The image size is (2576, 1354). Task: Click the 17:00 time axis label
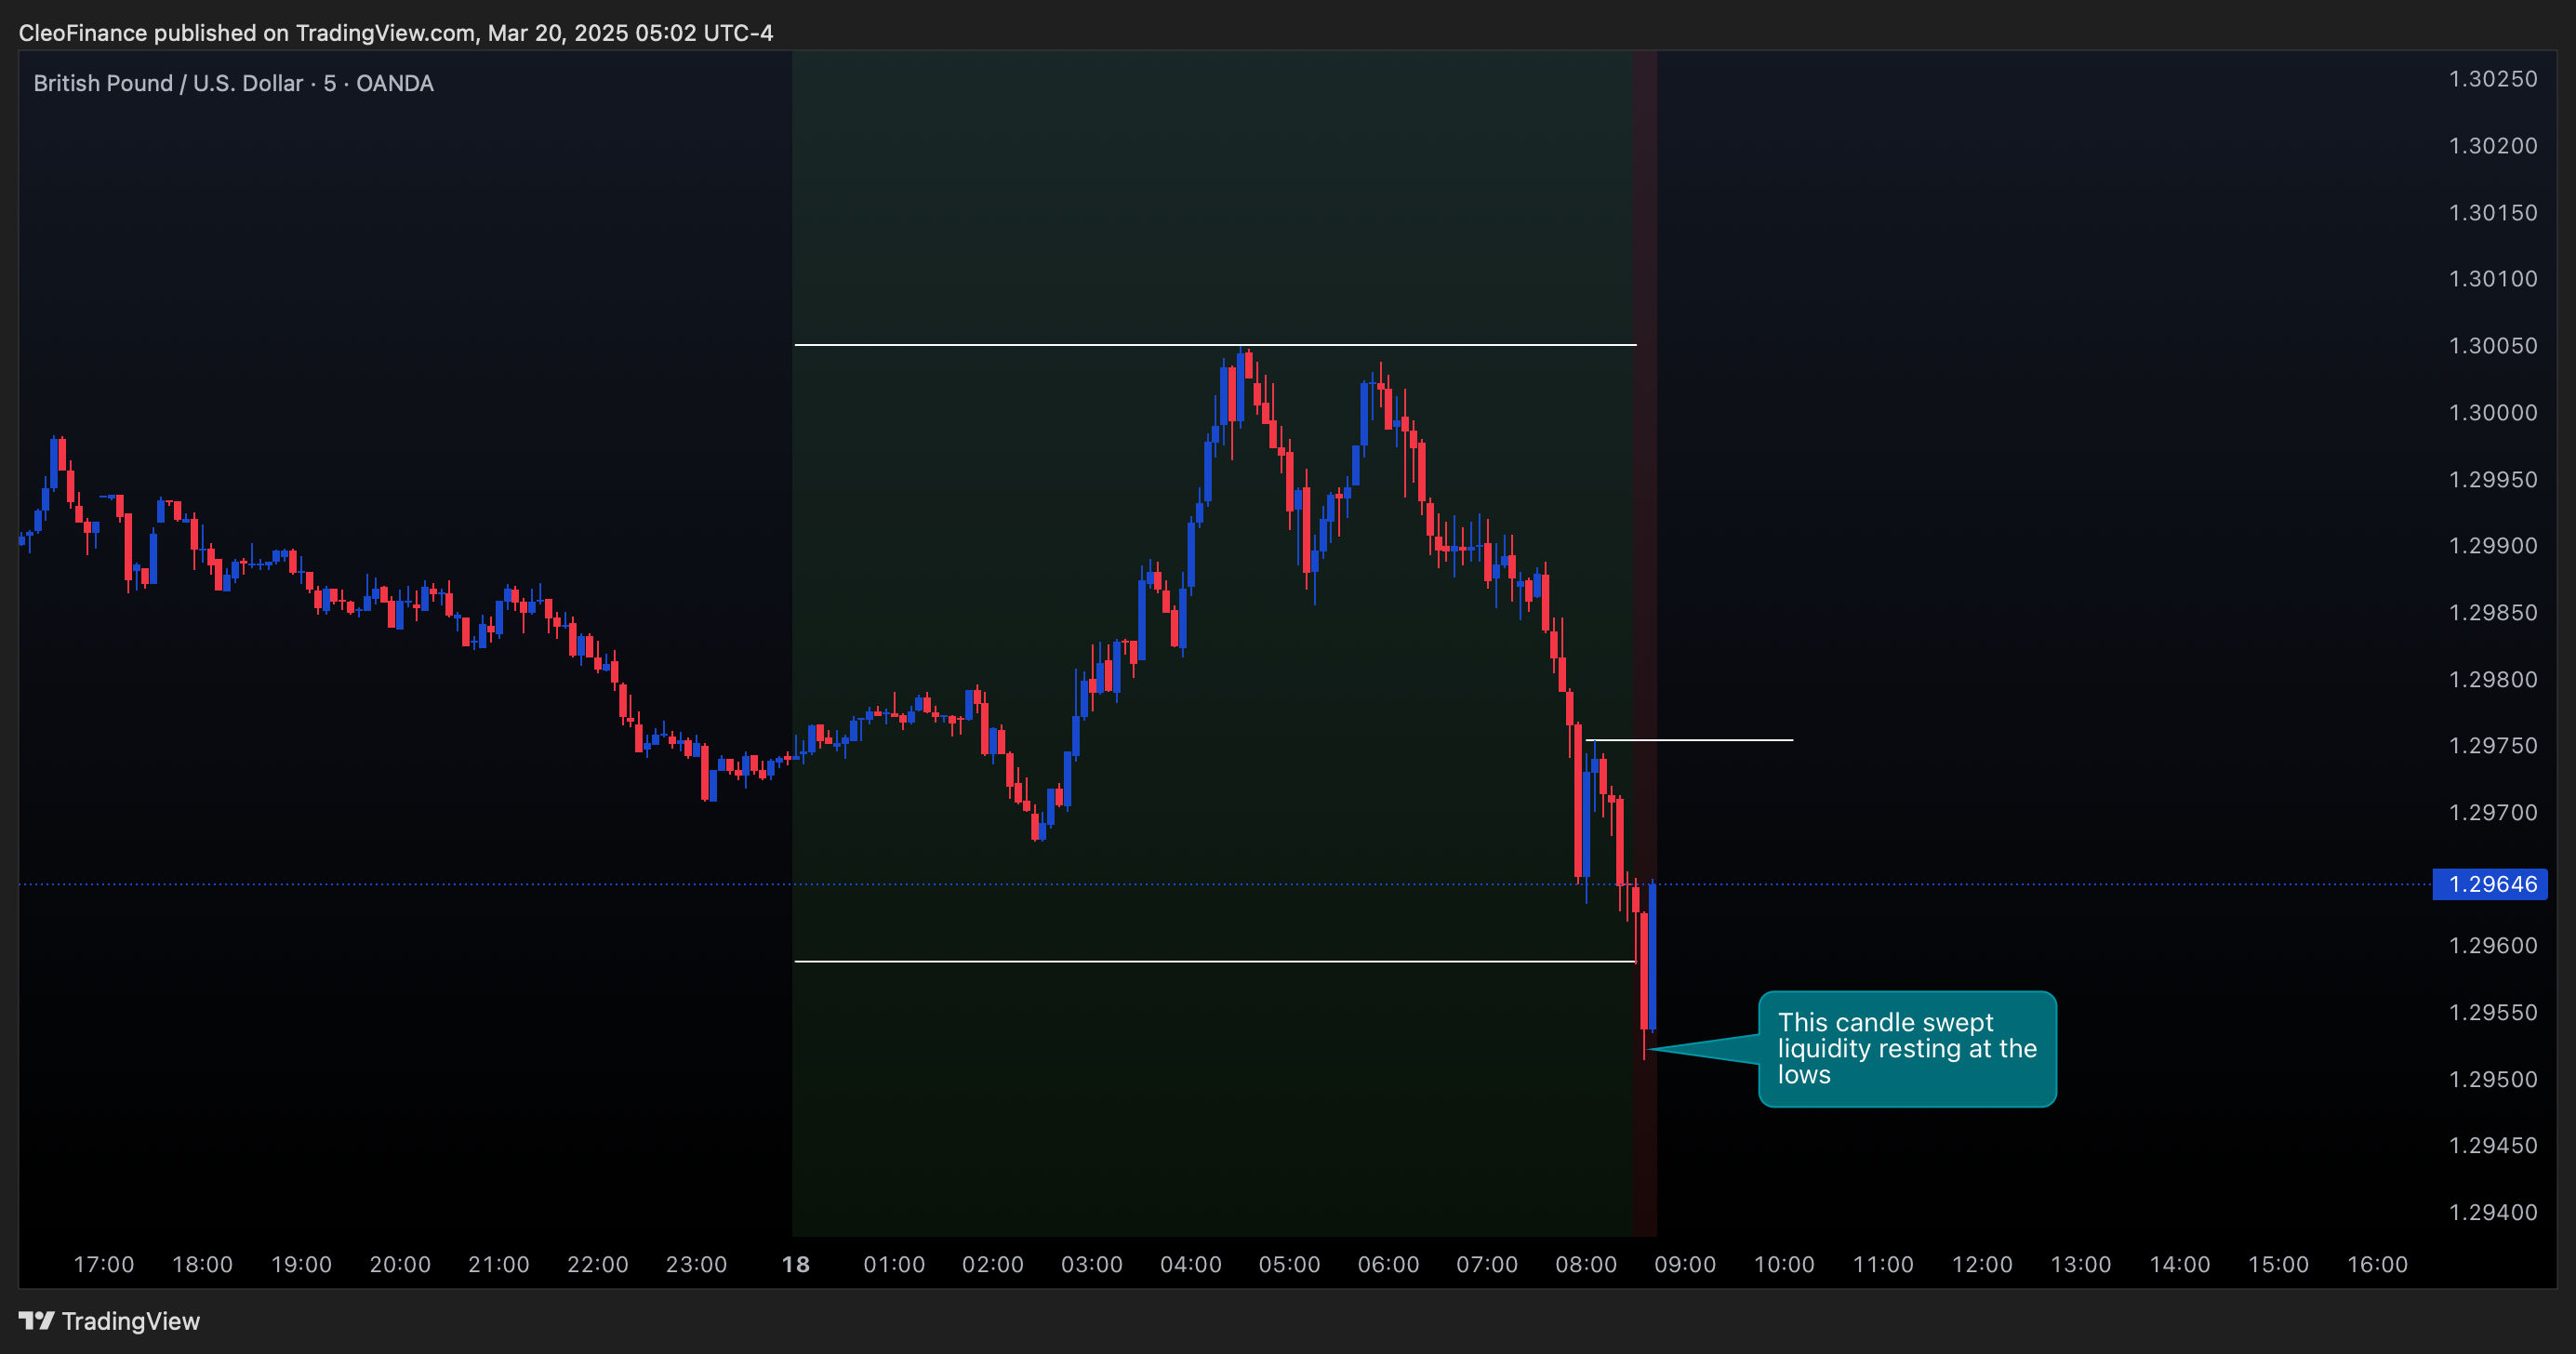tap(104, 1265)
